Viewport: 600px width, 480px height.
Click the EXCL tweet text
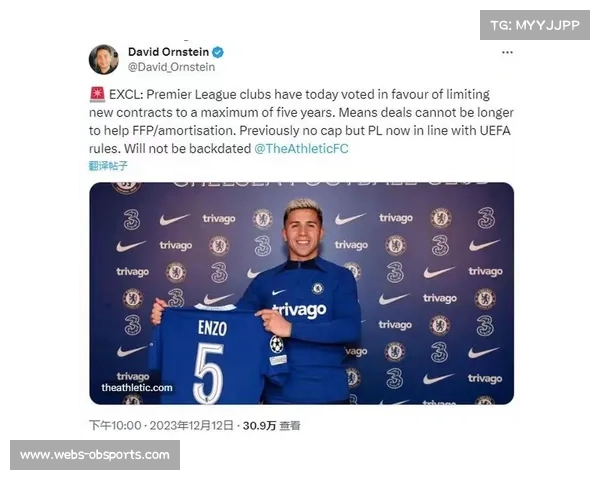coord(300,121)
